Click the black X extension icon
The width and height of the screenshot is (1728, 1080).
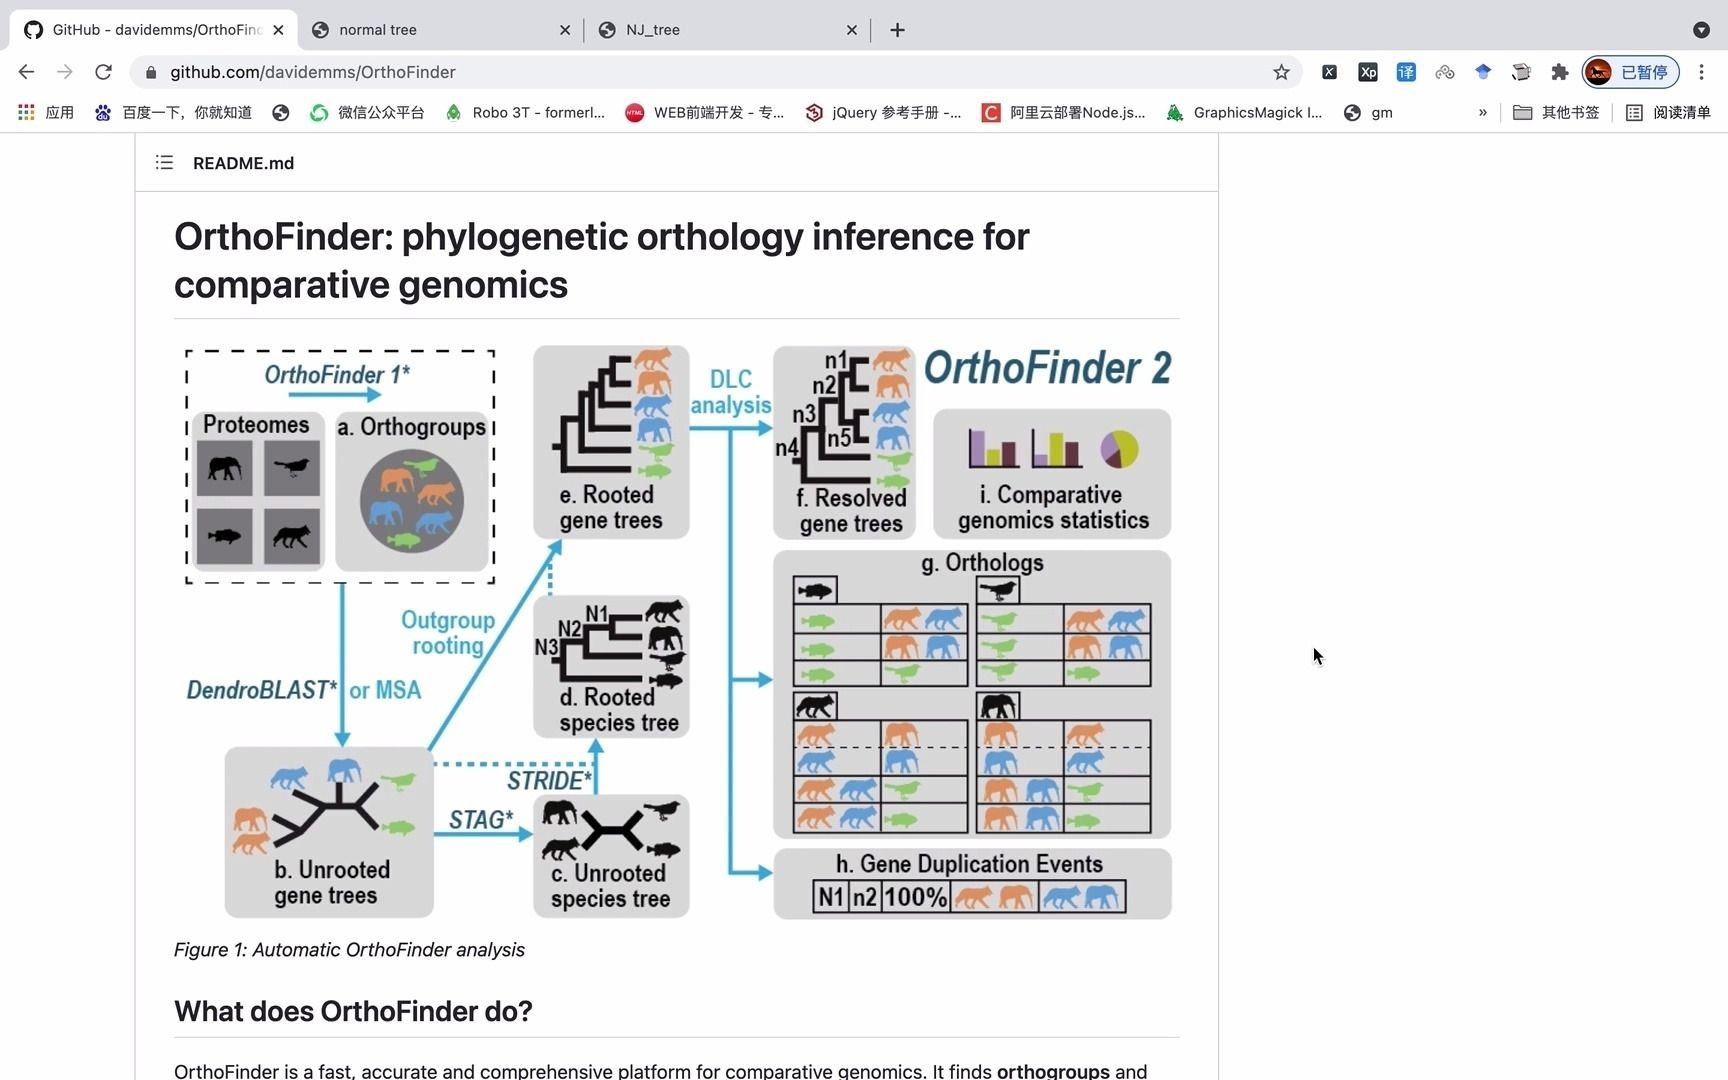pyautogui.click(x=1329, y=72)
